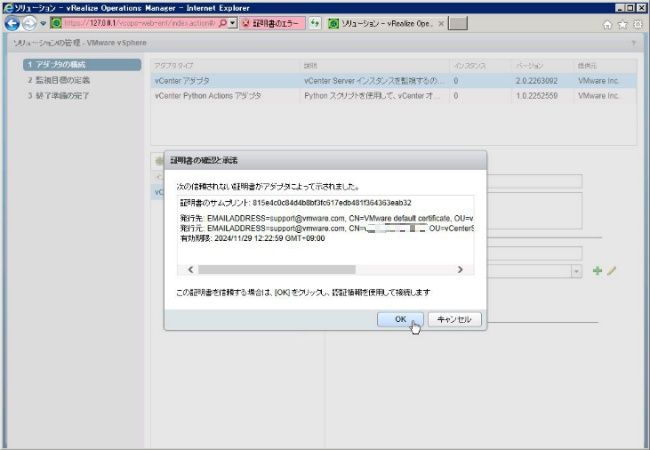Click the バージョン column header
The width and height of the screenshot is (650, 450).
coord(543,66)
